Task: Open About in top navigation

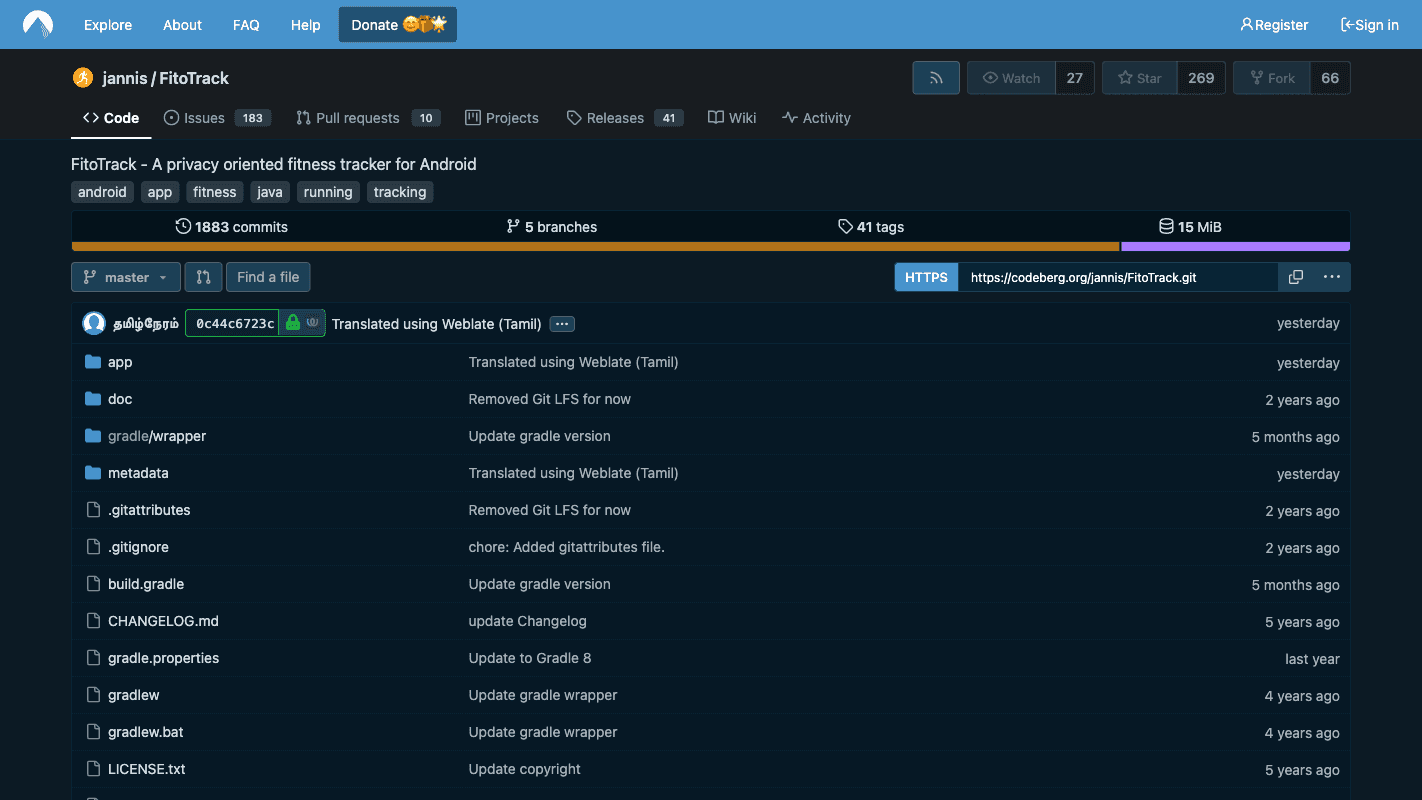Action: pyautogui.click(x=182, y=25)
